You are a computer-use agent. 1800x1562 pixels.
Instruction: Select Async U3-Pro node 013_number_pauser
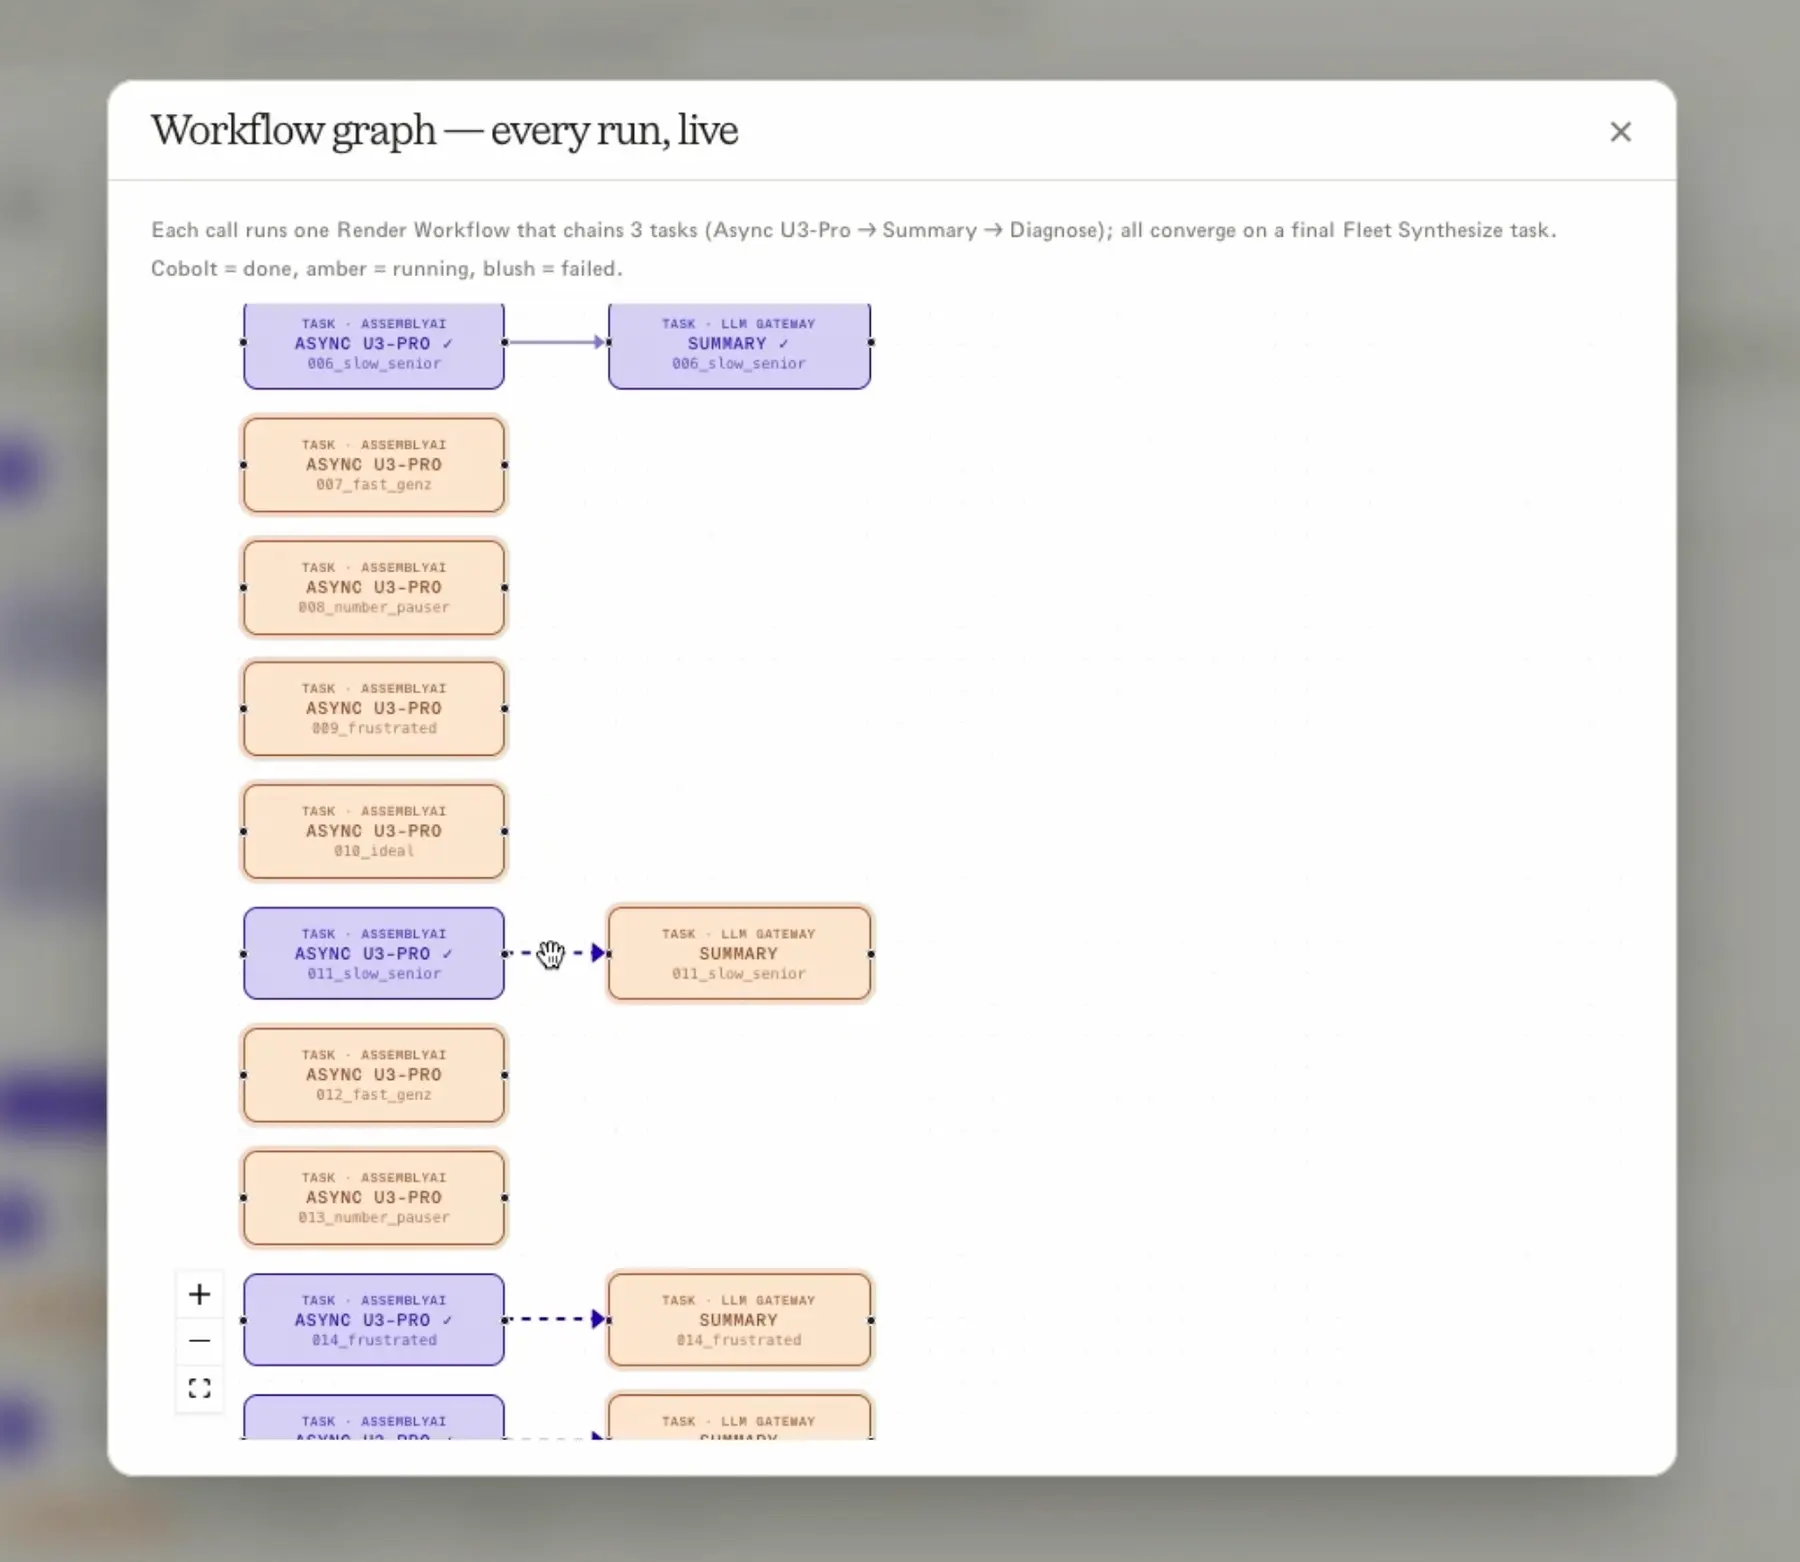[374, 1198]
